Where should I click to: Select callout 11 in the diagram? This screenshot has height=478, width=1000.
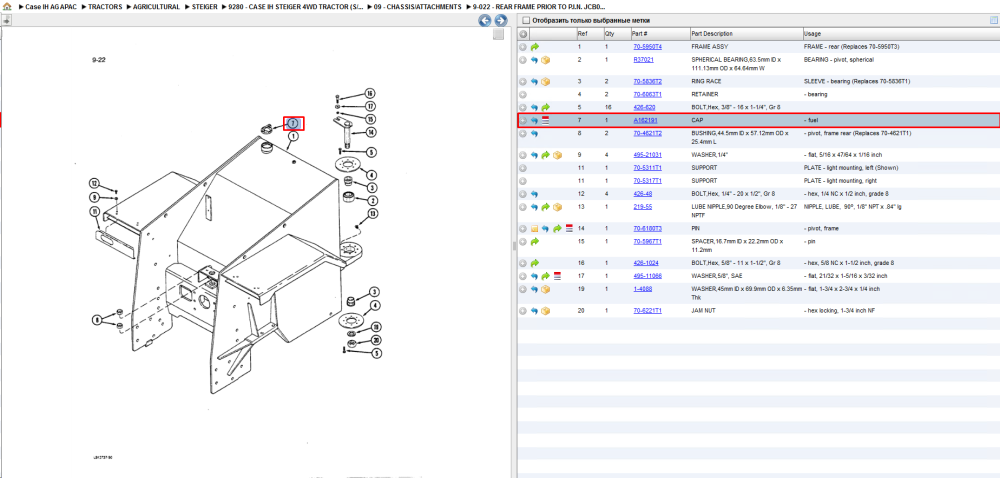pos(94,212)
